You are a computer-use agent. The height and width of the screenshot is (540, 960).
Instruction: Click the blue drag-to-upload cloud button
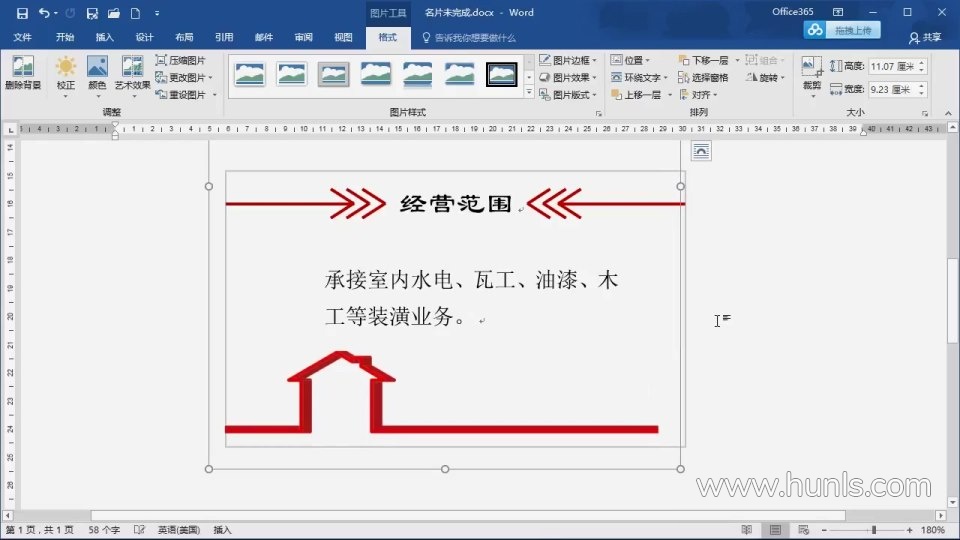(842, 30)
